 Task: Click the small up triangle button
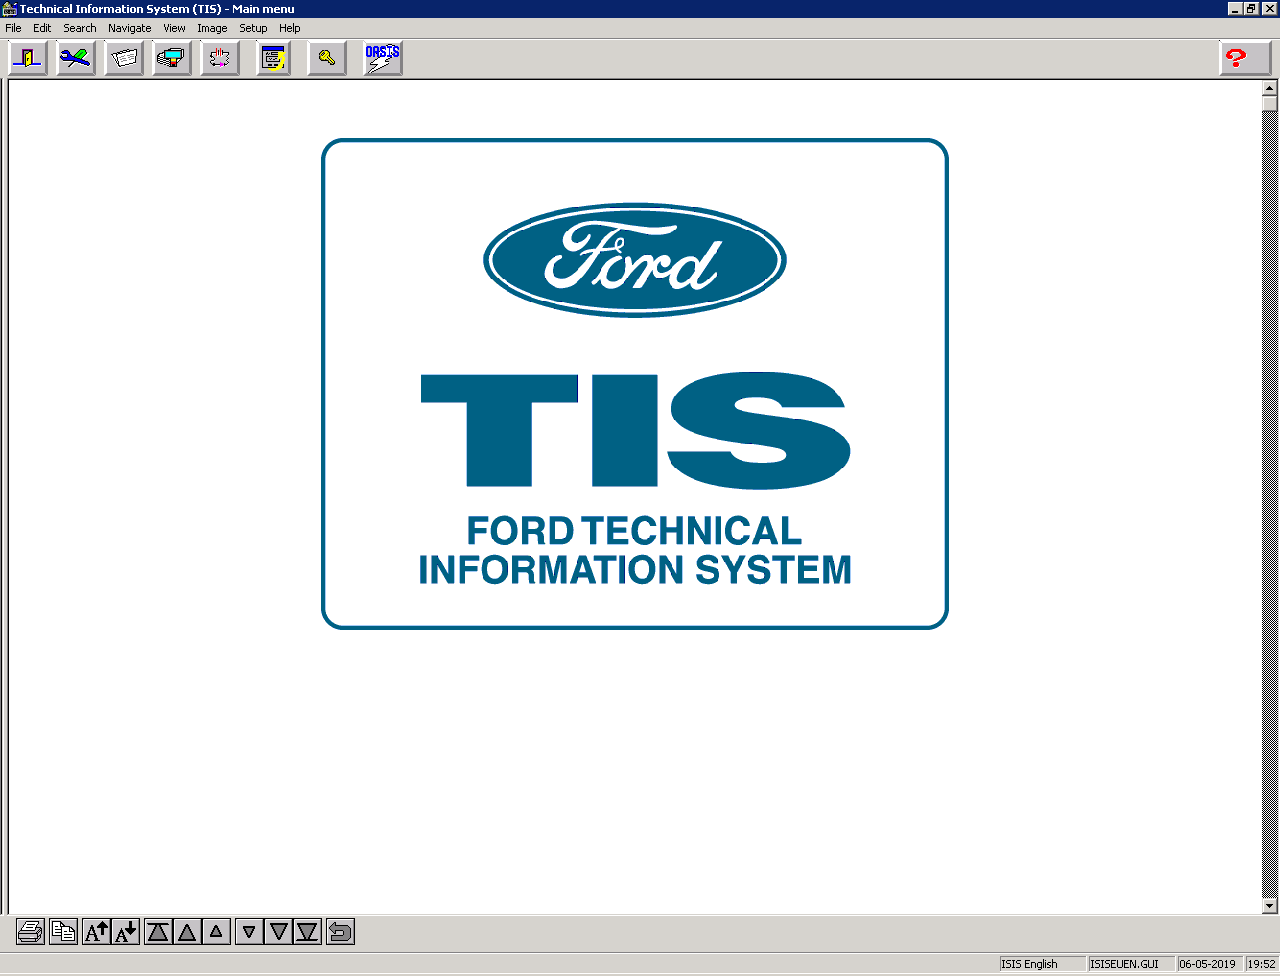(x=216, y=932)
